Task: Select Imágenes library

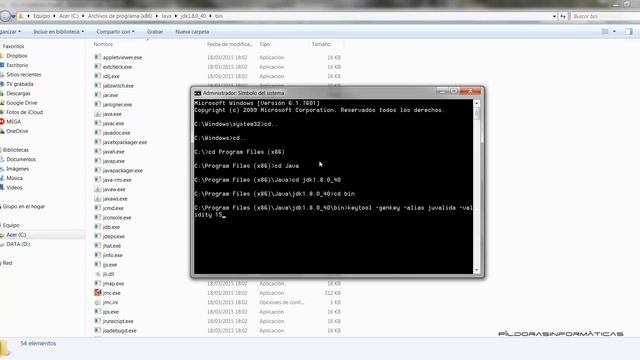Action: point(17,169)
